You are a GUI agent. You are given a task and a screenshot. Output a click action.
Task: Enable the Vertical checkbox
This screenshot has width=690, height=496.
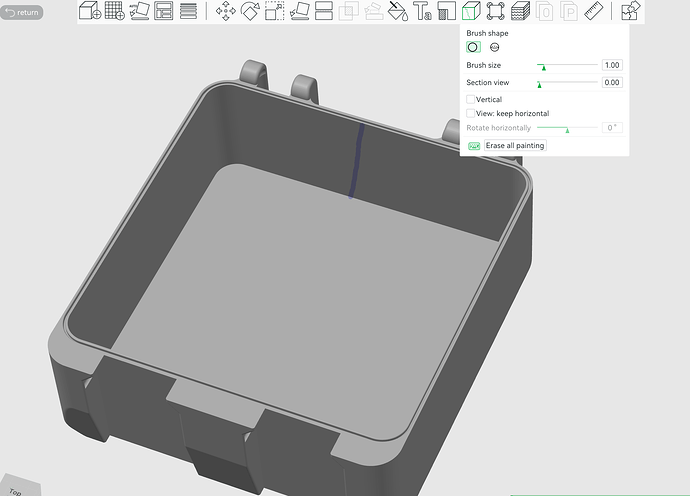470,99
